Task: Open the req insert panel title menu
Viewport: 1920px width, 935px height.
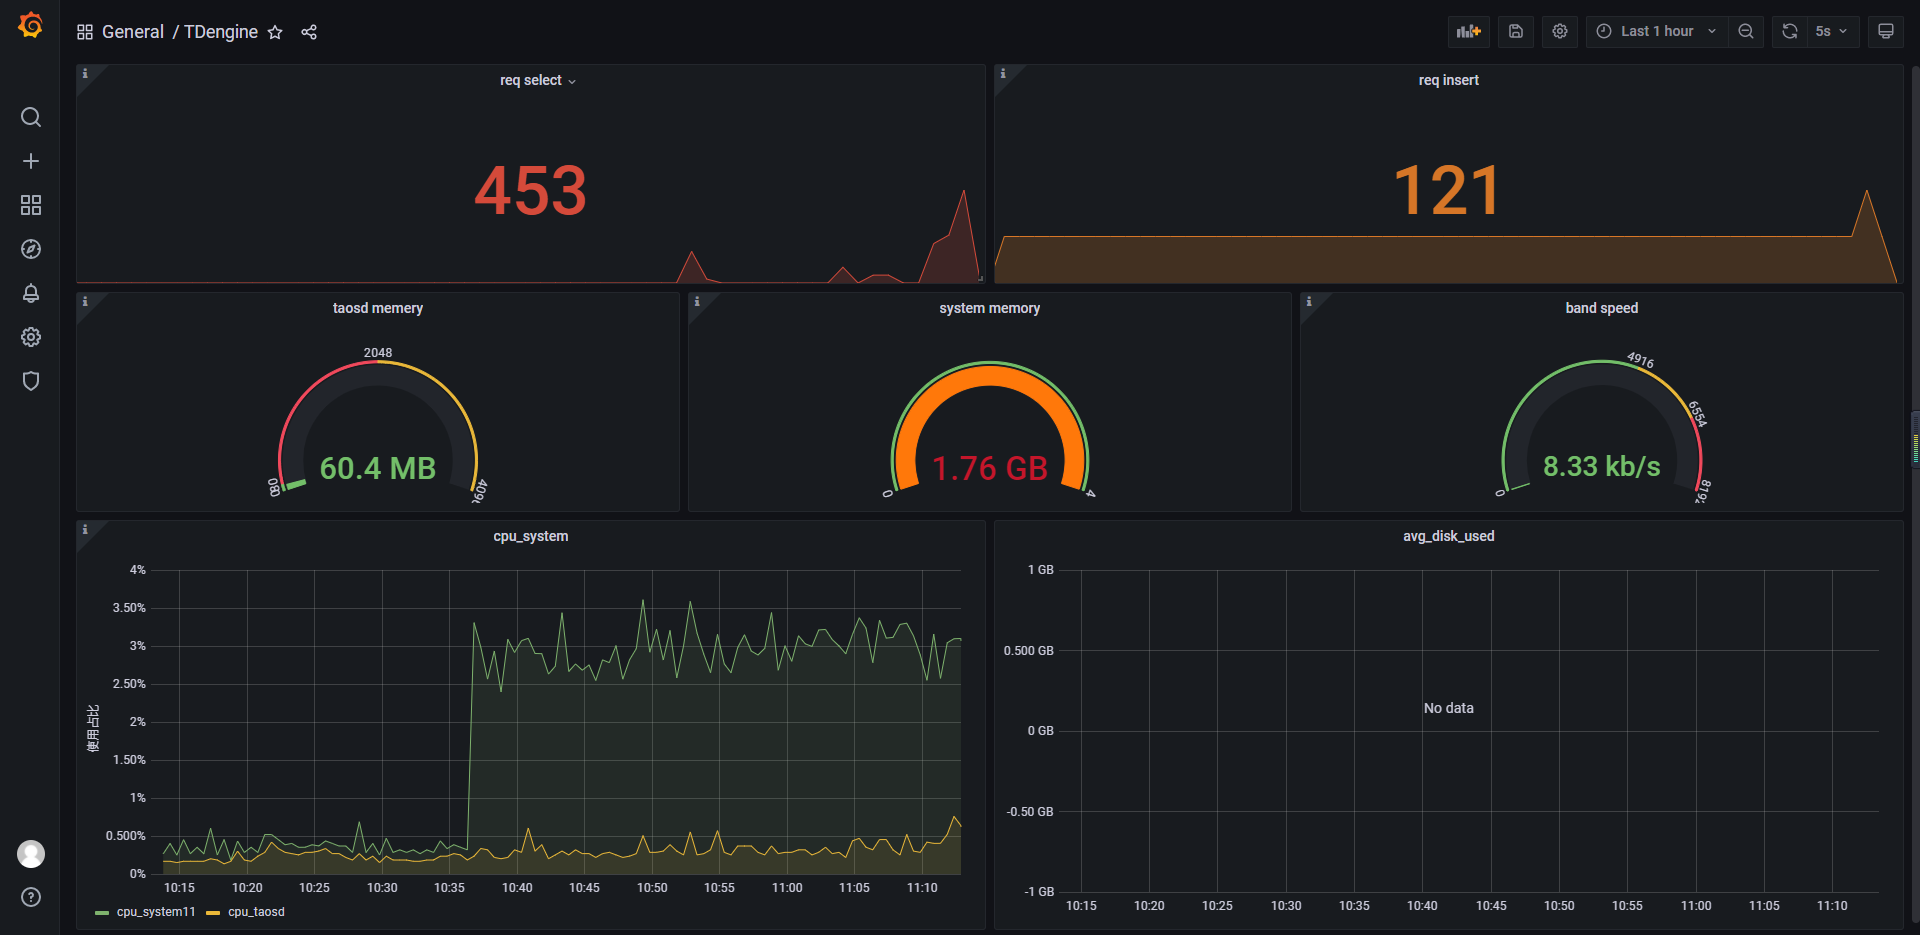Action: [1448, 80]
